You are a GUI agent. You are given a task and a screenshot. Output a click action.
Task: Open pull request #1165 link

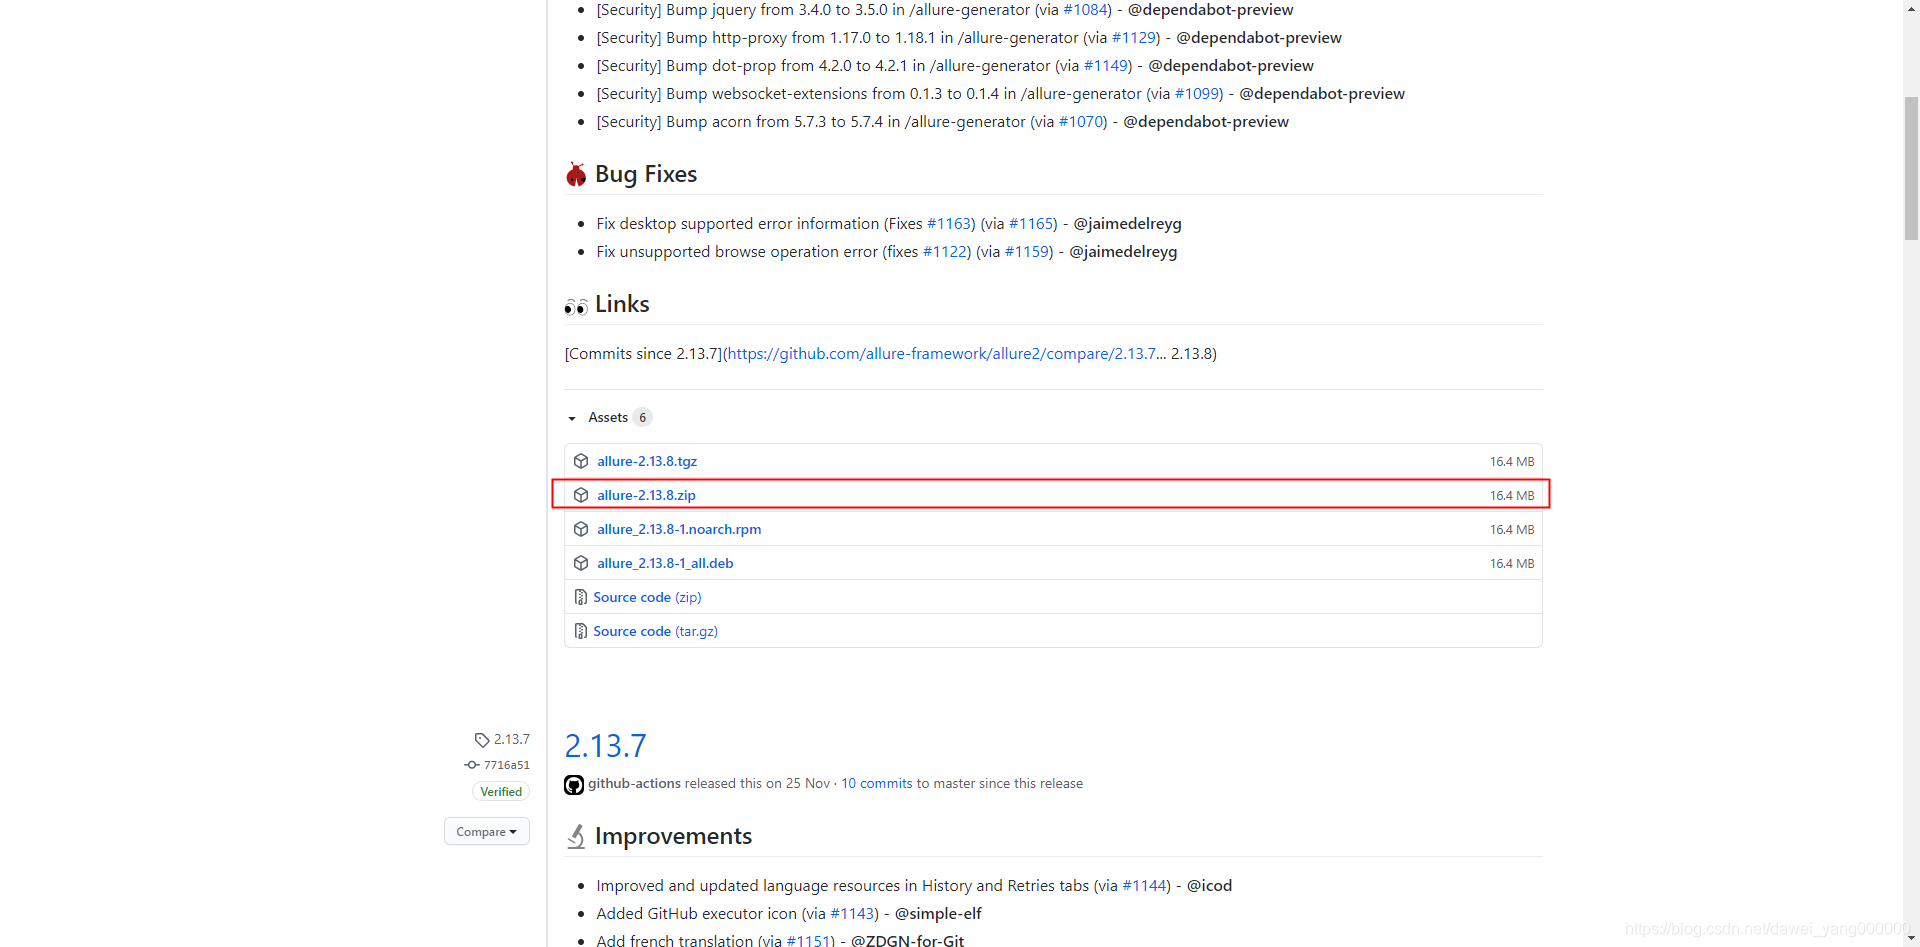(x=1031, y=223)
